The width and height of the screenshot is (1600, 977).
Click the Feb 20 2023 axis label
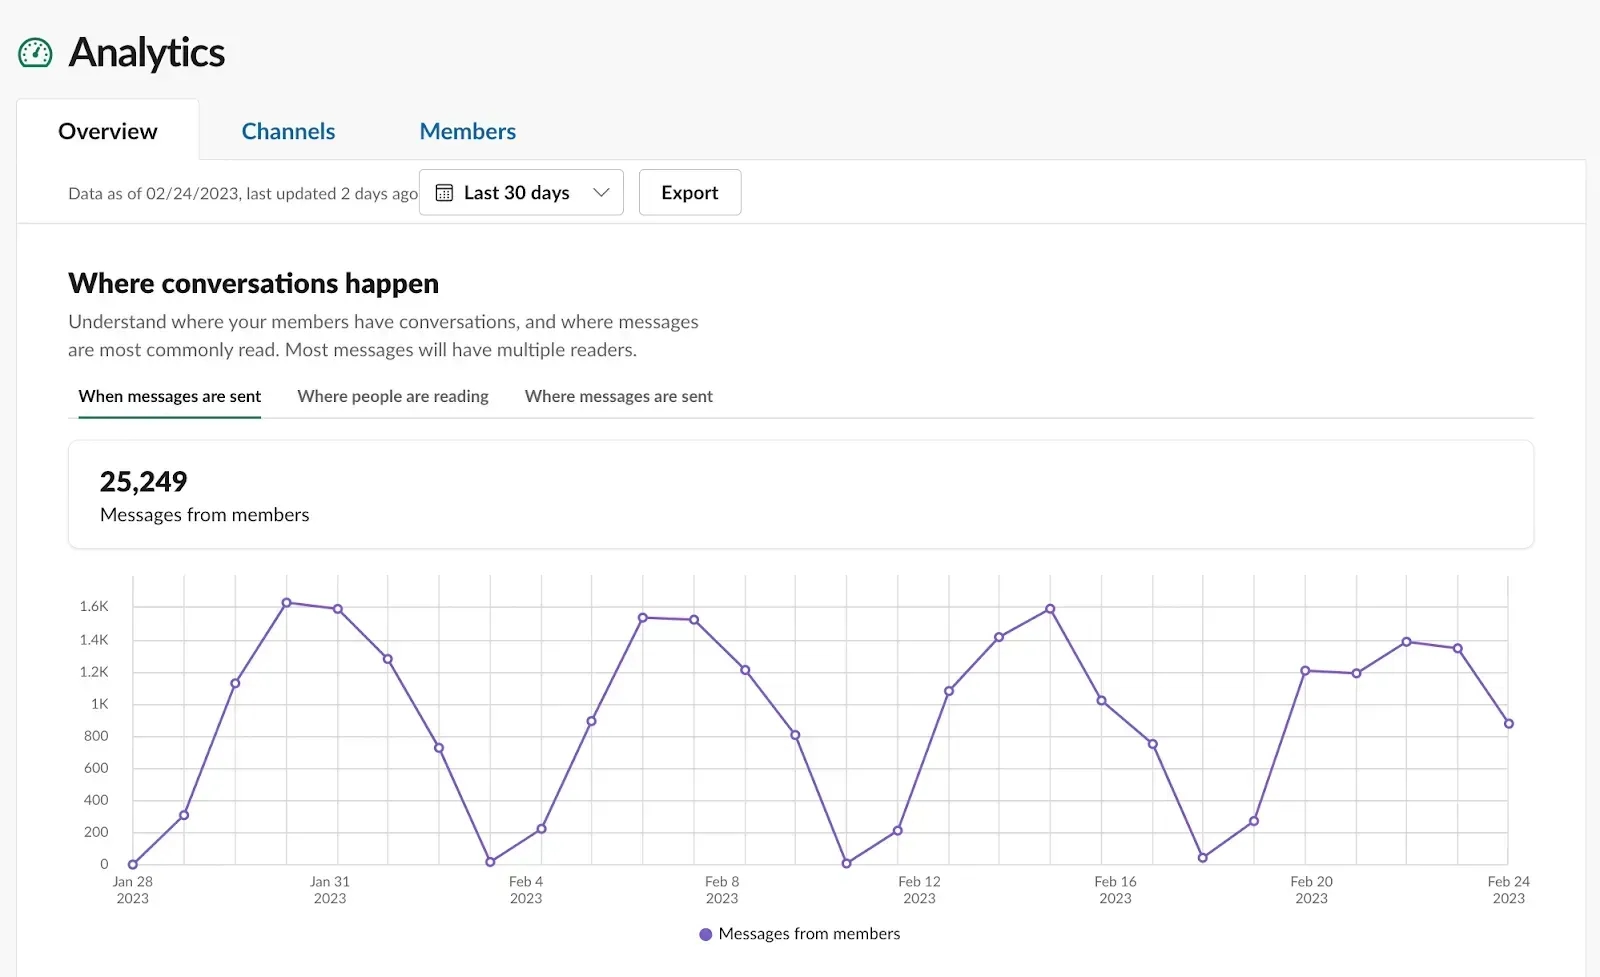(x=1311, y=890)
